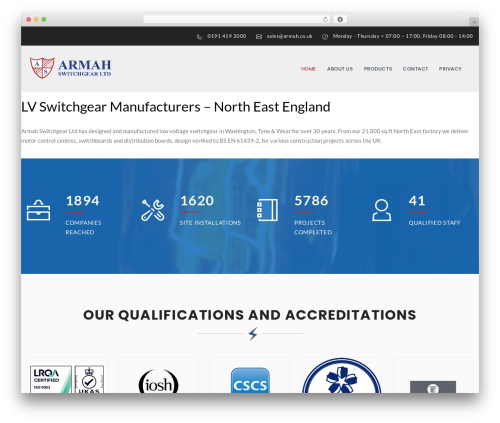Open the IOSH accreditation logo
The height and width of the screenshot is (423, 500).
click(x=159, y=381)
